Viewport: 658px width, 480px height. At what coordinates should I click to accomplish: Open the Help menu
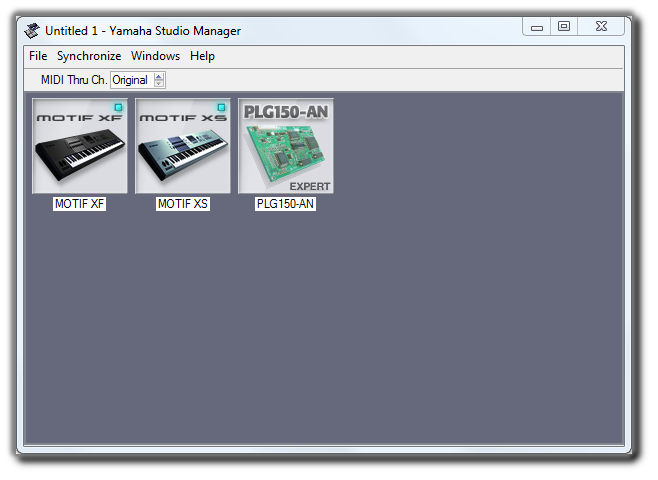point(202,56)
